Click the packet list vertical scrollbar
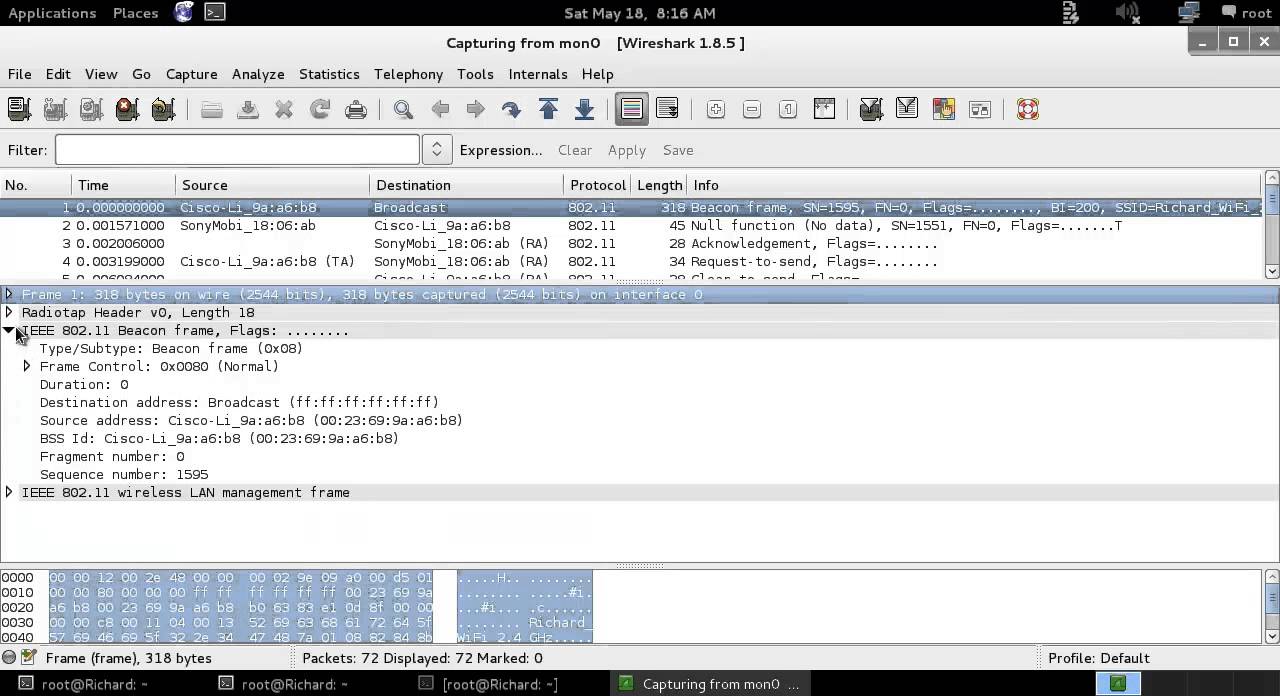This screenshot has height=696, width=1280. tap(1272, 225)
